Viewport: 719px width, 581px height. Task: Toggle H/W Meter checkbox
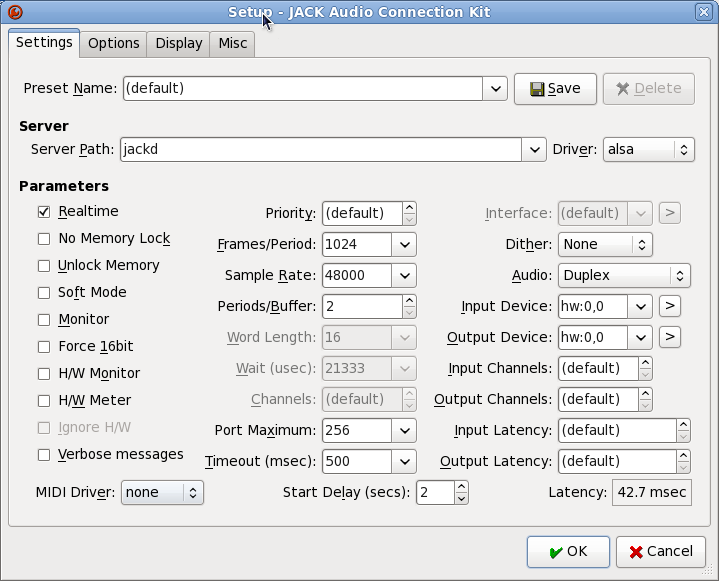click(44, 401)
